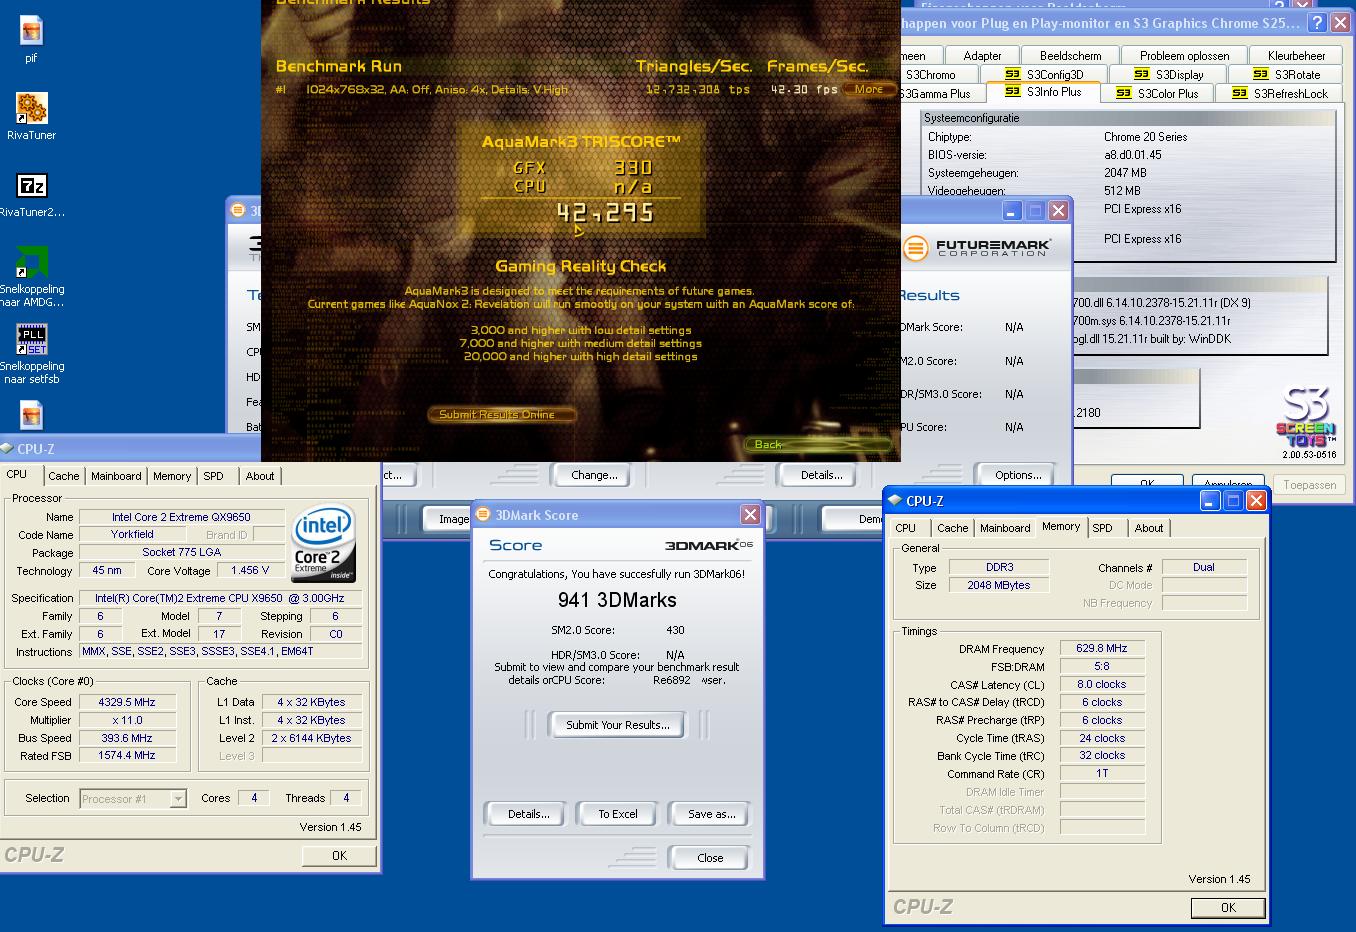1356x932 pixels.
Task: Click OK in right CPU-Z window
Action: [x=1228, y=908]
